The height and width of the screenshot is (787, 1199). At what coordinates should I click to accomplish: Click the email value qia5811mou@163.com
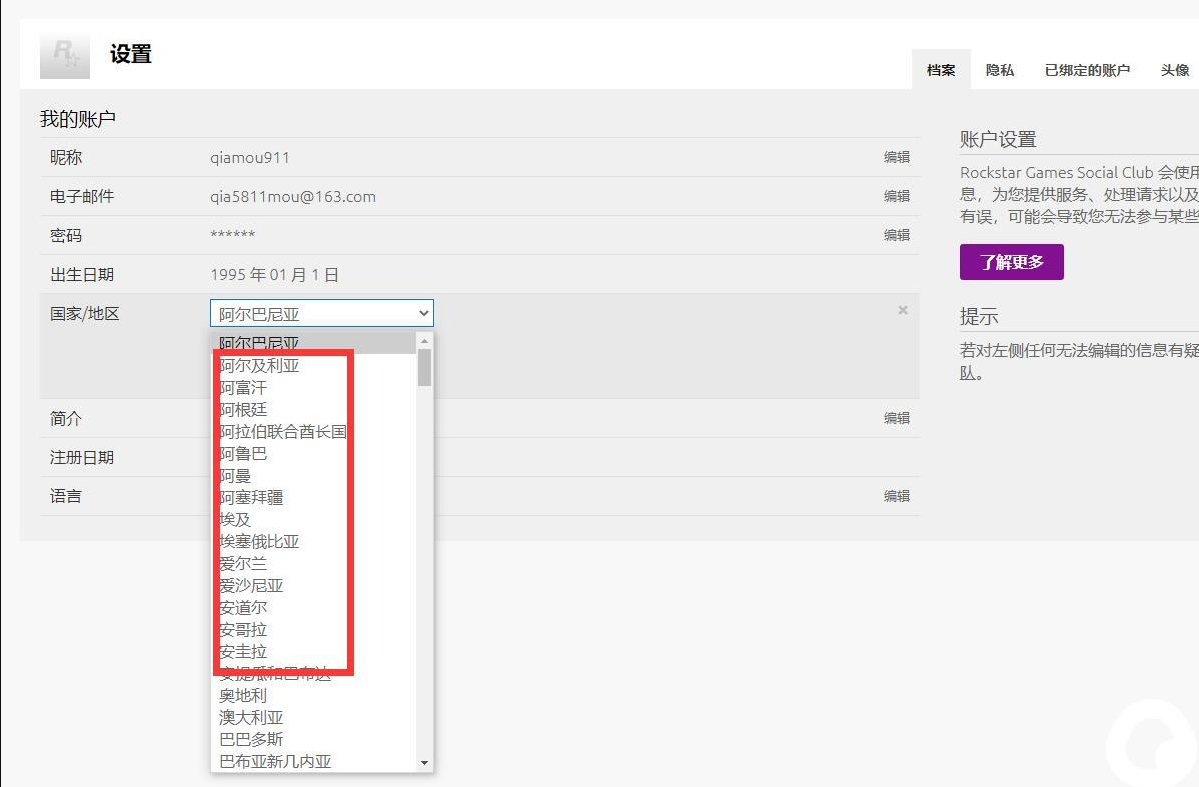[293, 197]
